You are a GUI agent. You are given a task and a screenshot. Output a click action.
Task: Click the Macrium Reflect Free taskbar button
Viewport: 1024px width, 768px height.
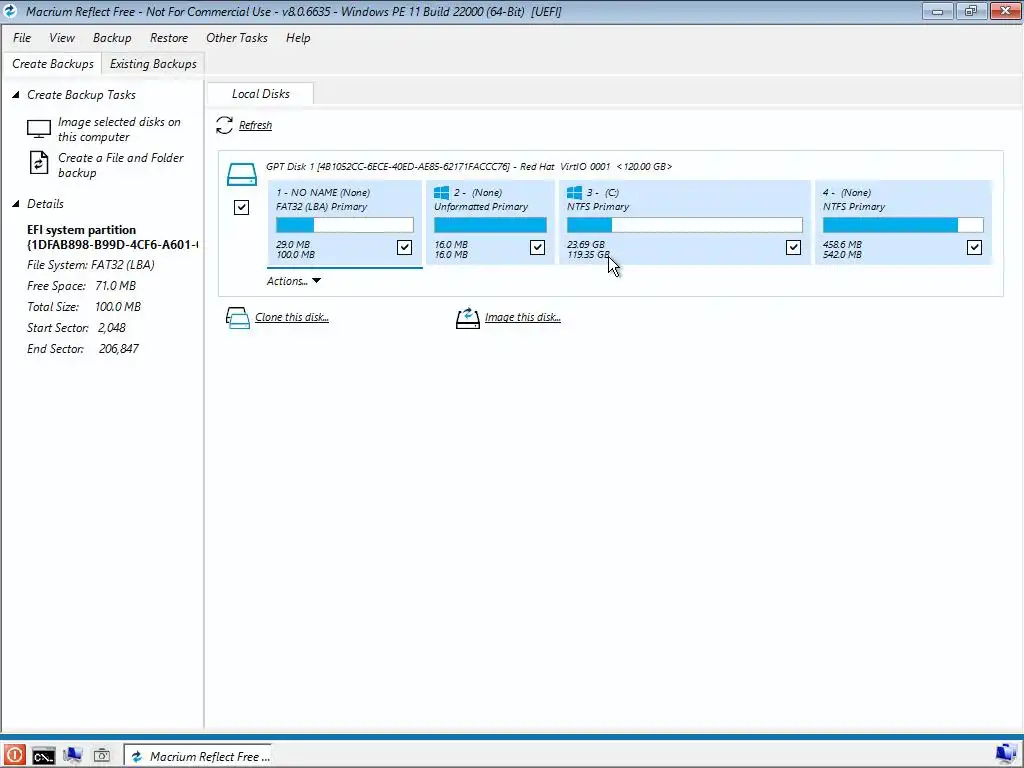coord(198,756)
